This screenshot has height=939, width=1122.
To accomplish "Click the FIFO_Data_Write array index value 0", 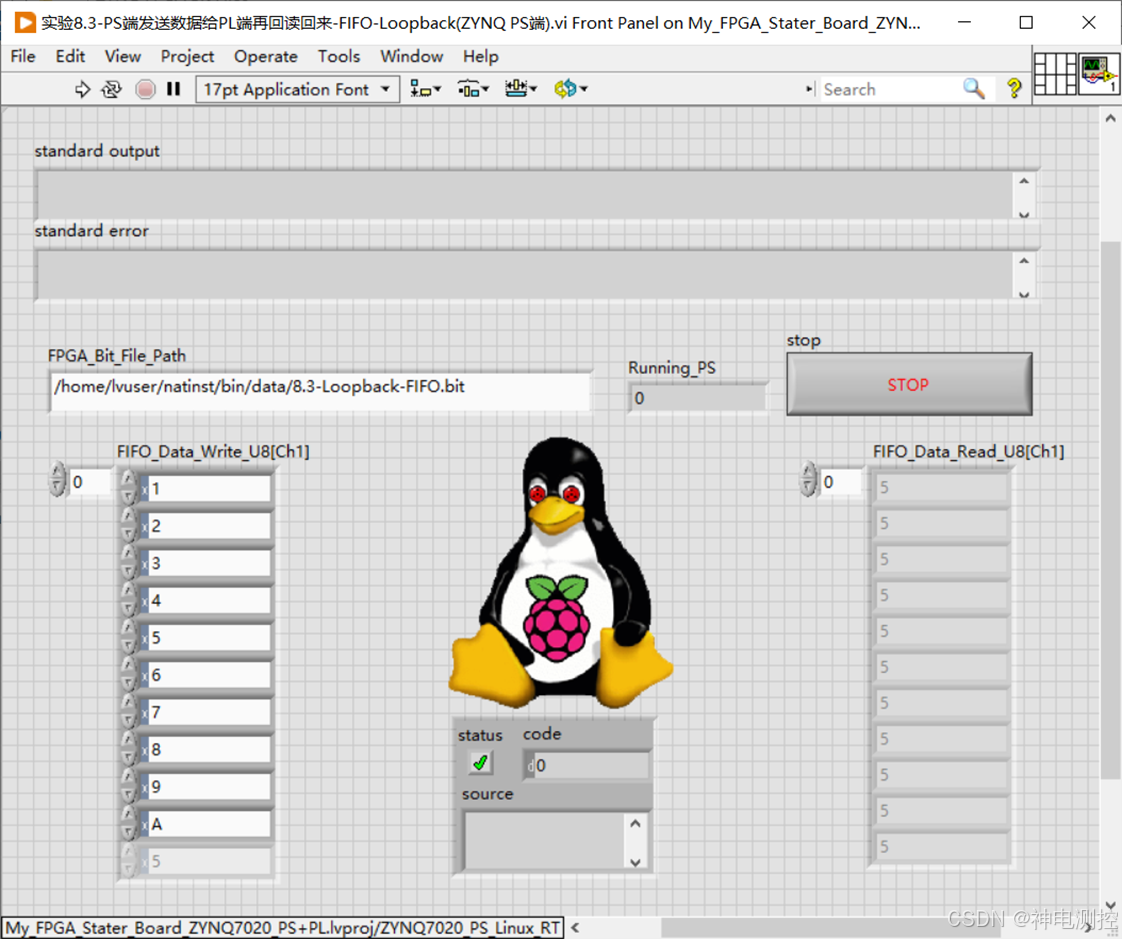I will pyautogui.click(x=89, y=482).
